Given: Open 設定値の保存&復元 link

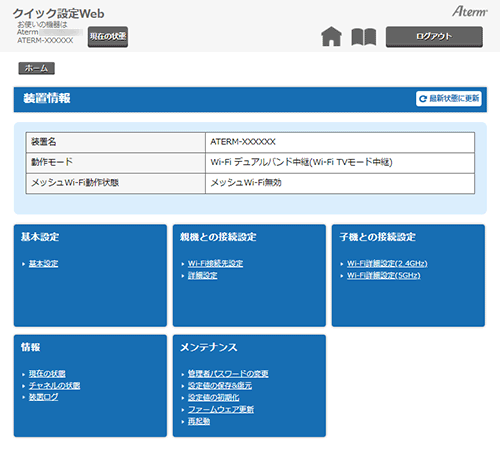Looking at the screenshot, I should 220,386.
